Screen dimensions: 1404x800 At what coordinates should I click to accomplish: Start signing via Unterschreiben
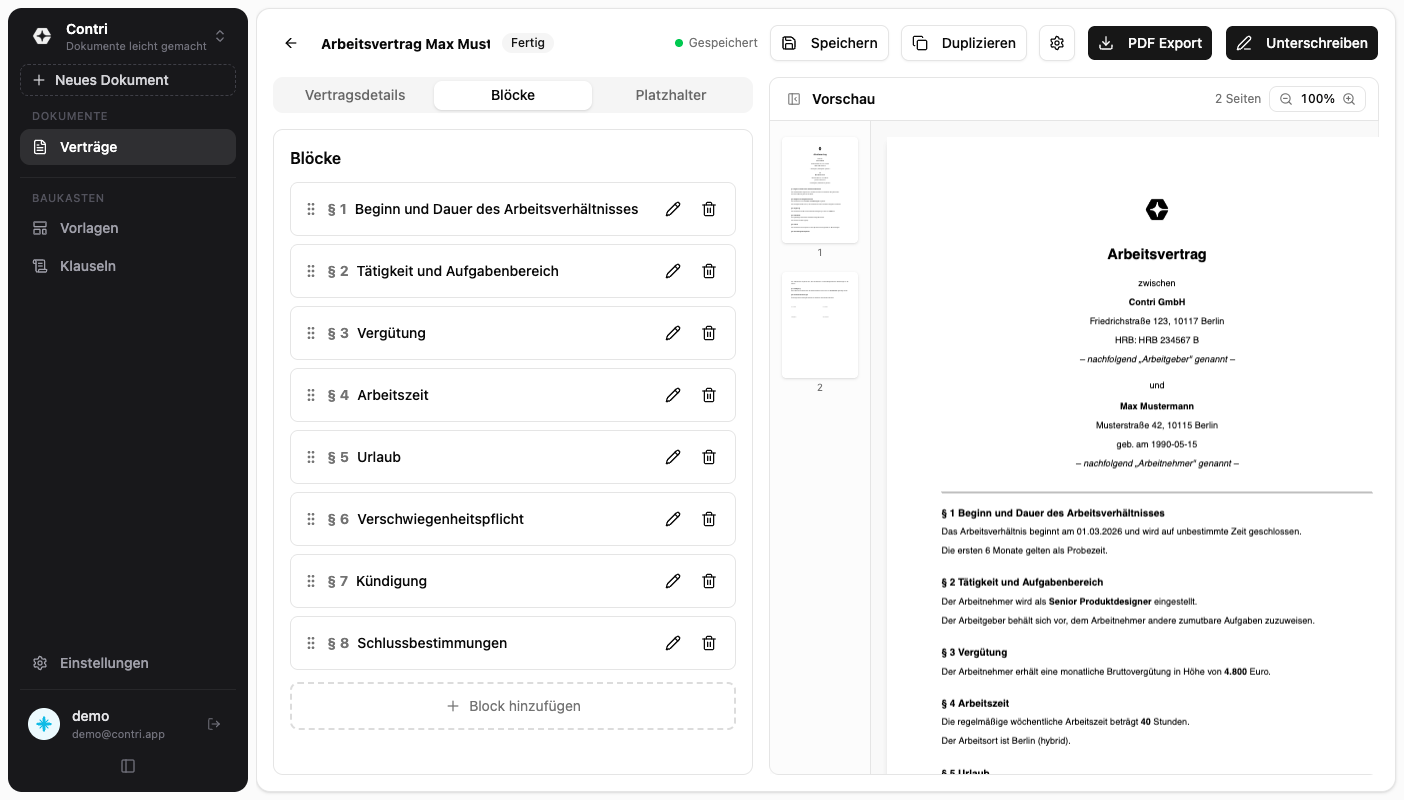[x=1301, y=43]
